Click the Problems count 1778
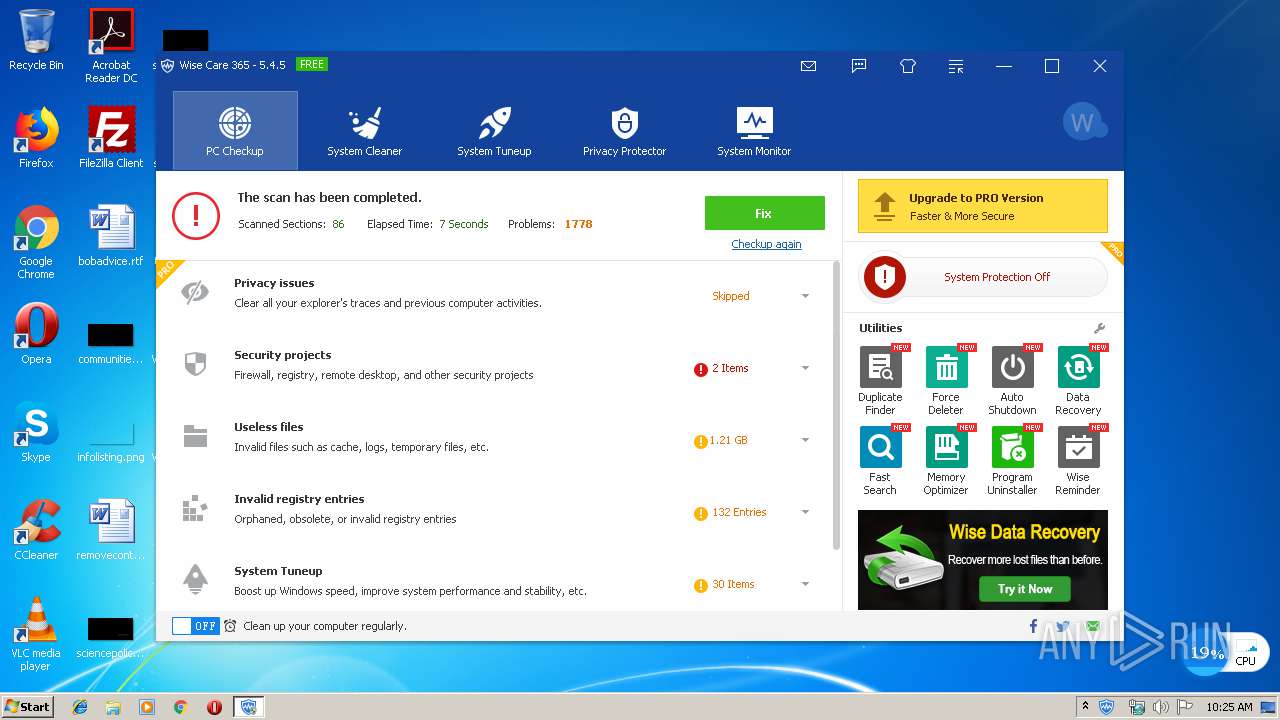The image size is (1280, 720). (578, 224)
